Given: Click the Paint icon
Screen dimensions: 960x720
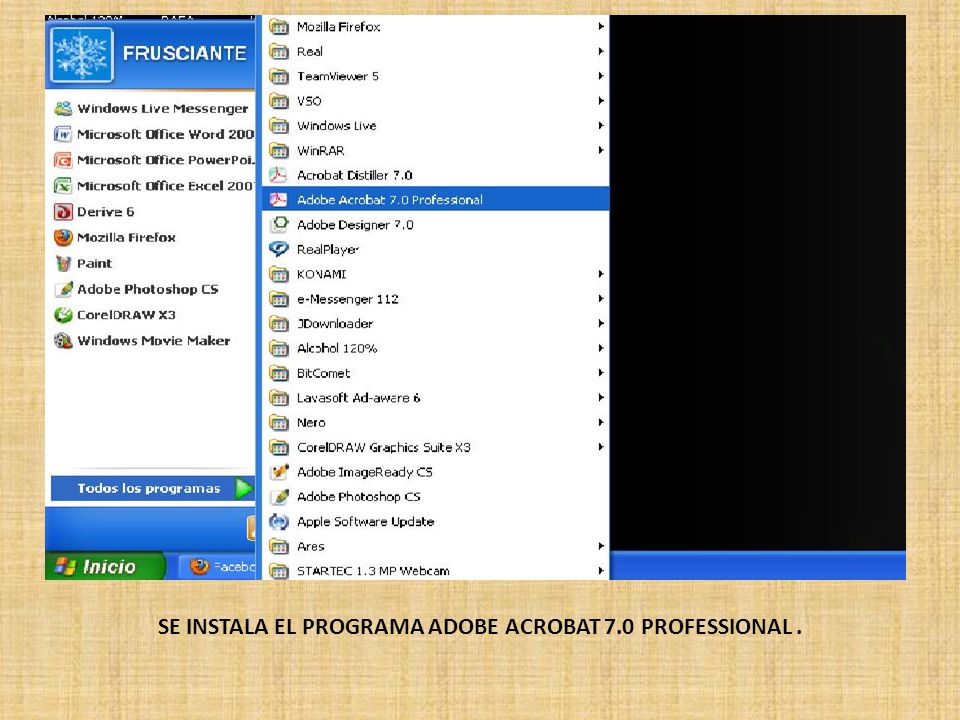Looking at the screenshot, I should tap(63, 263).
